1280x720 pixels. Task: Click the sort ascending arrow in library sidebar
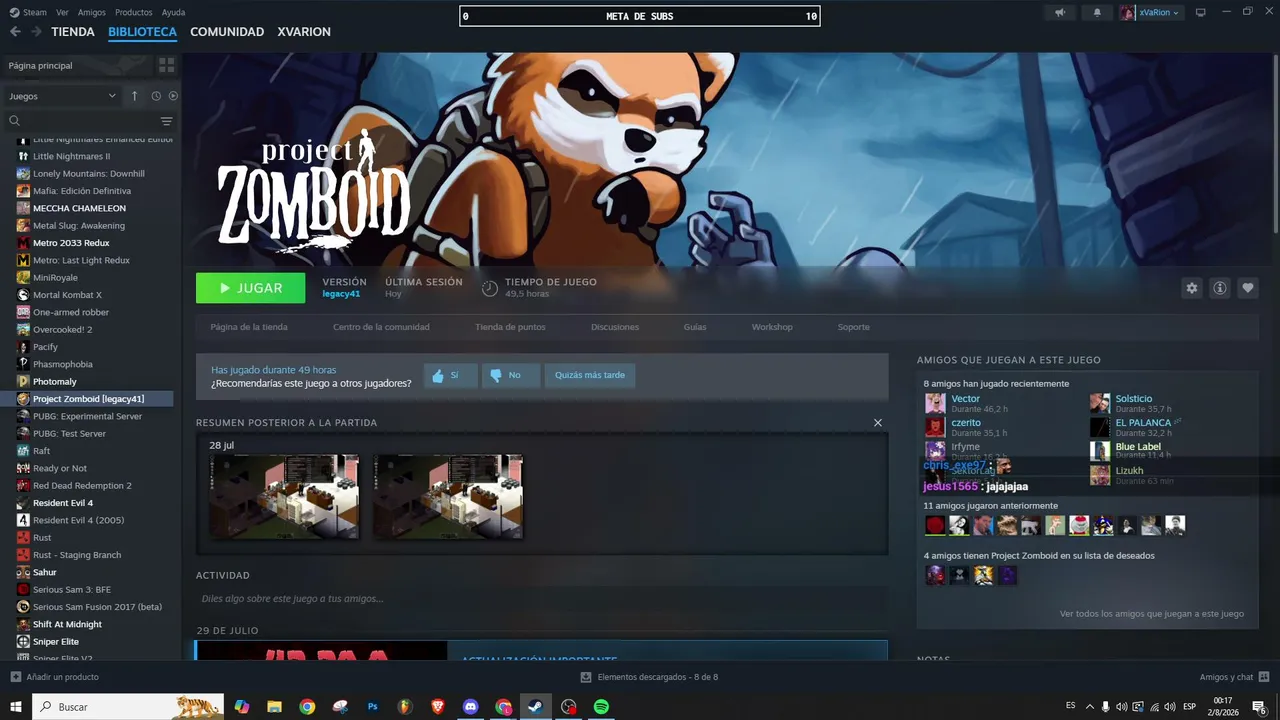[x=135, y=96]
